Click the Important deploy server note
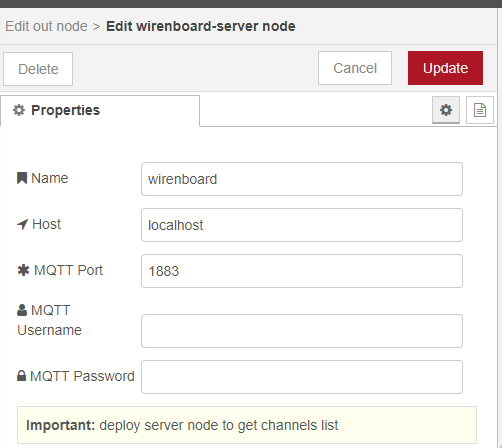The image size is (502, 448). coord(247,425)
